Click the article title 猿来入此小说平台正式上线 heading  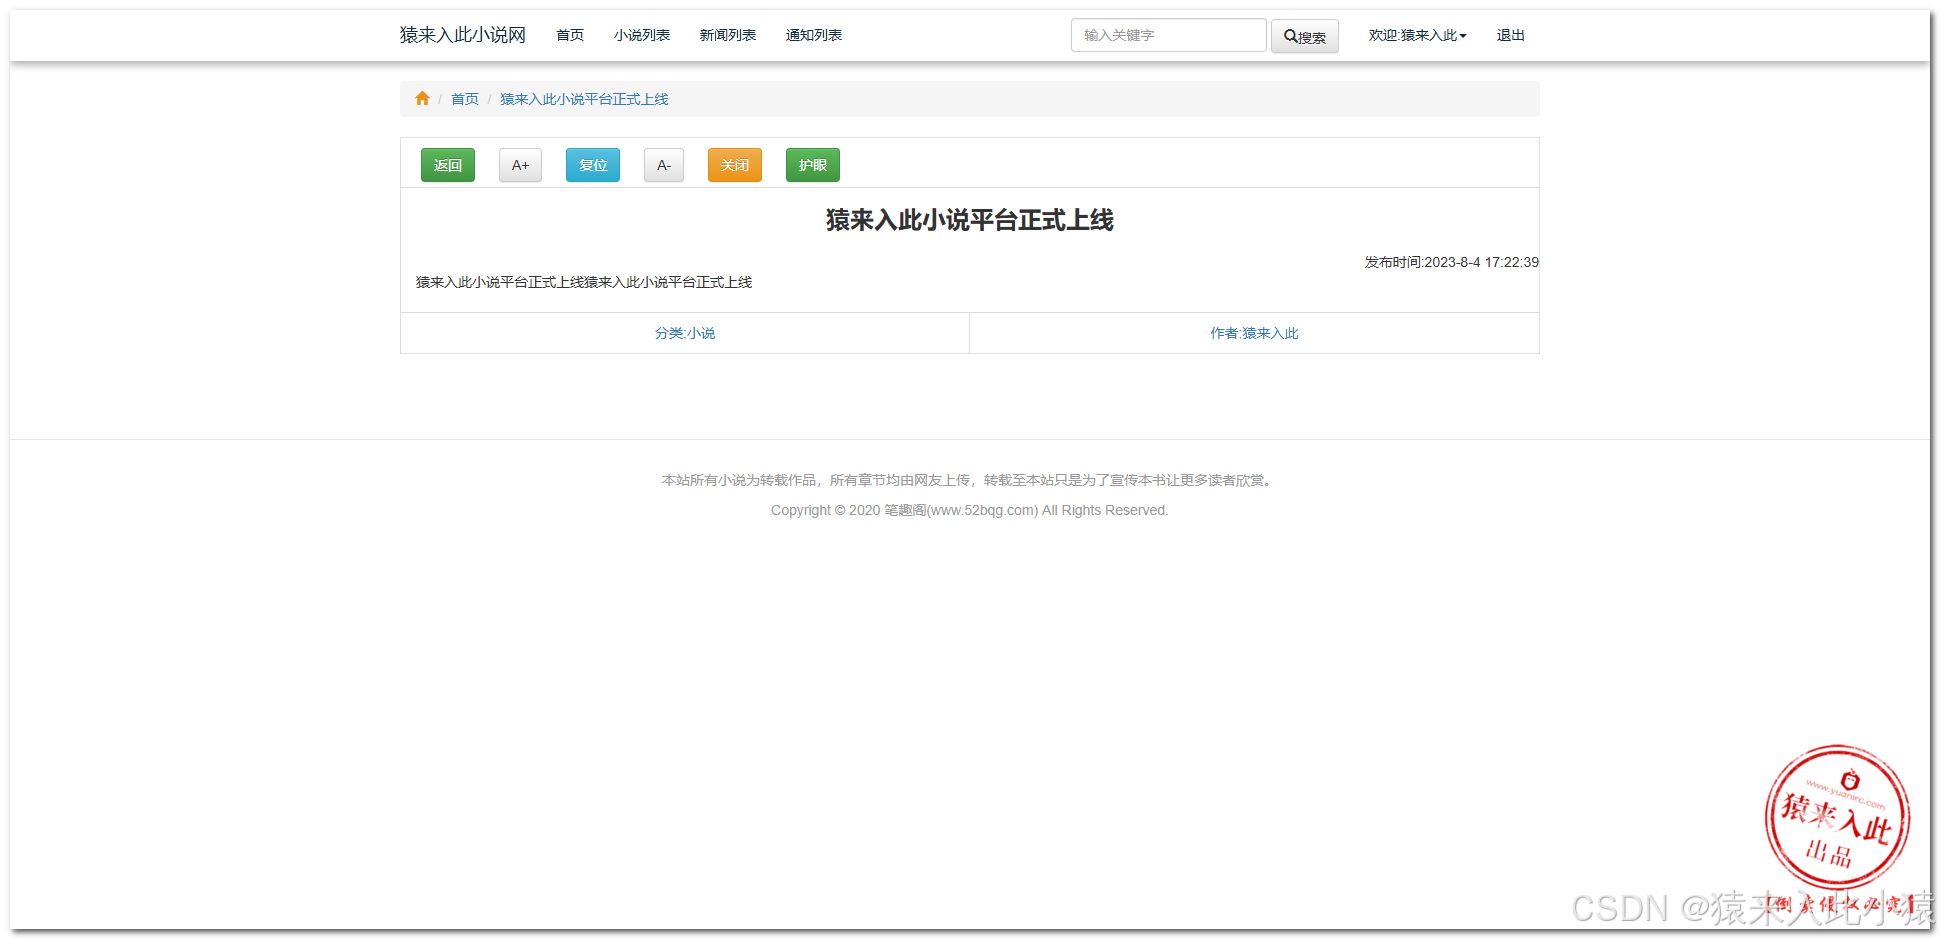coord(970,220)
